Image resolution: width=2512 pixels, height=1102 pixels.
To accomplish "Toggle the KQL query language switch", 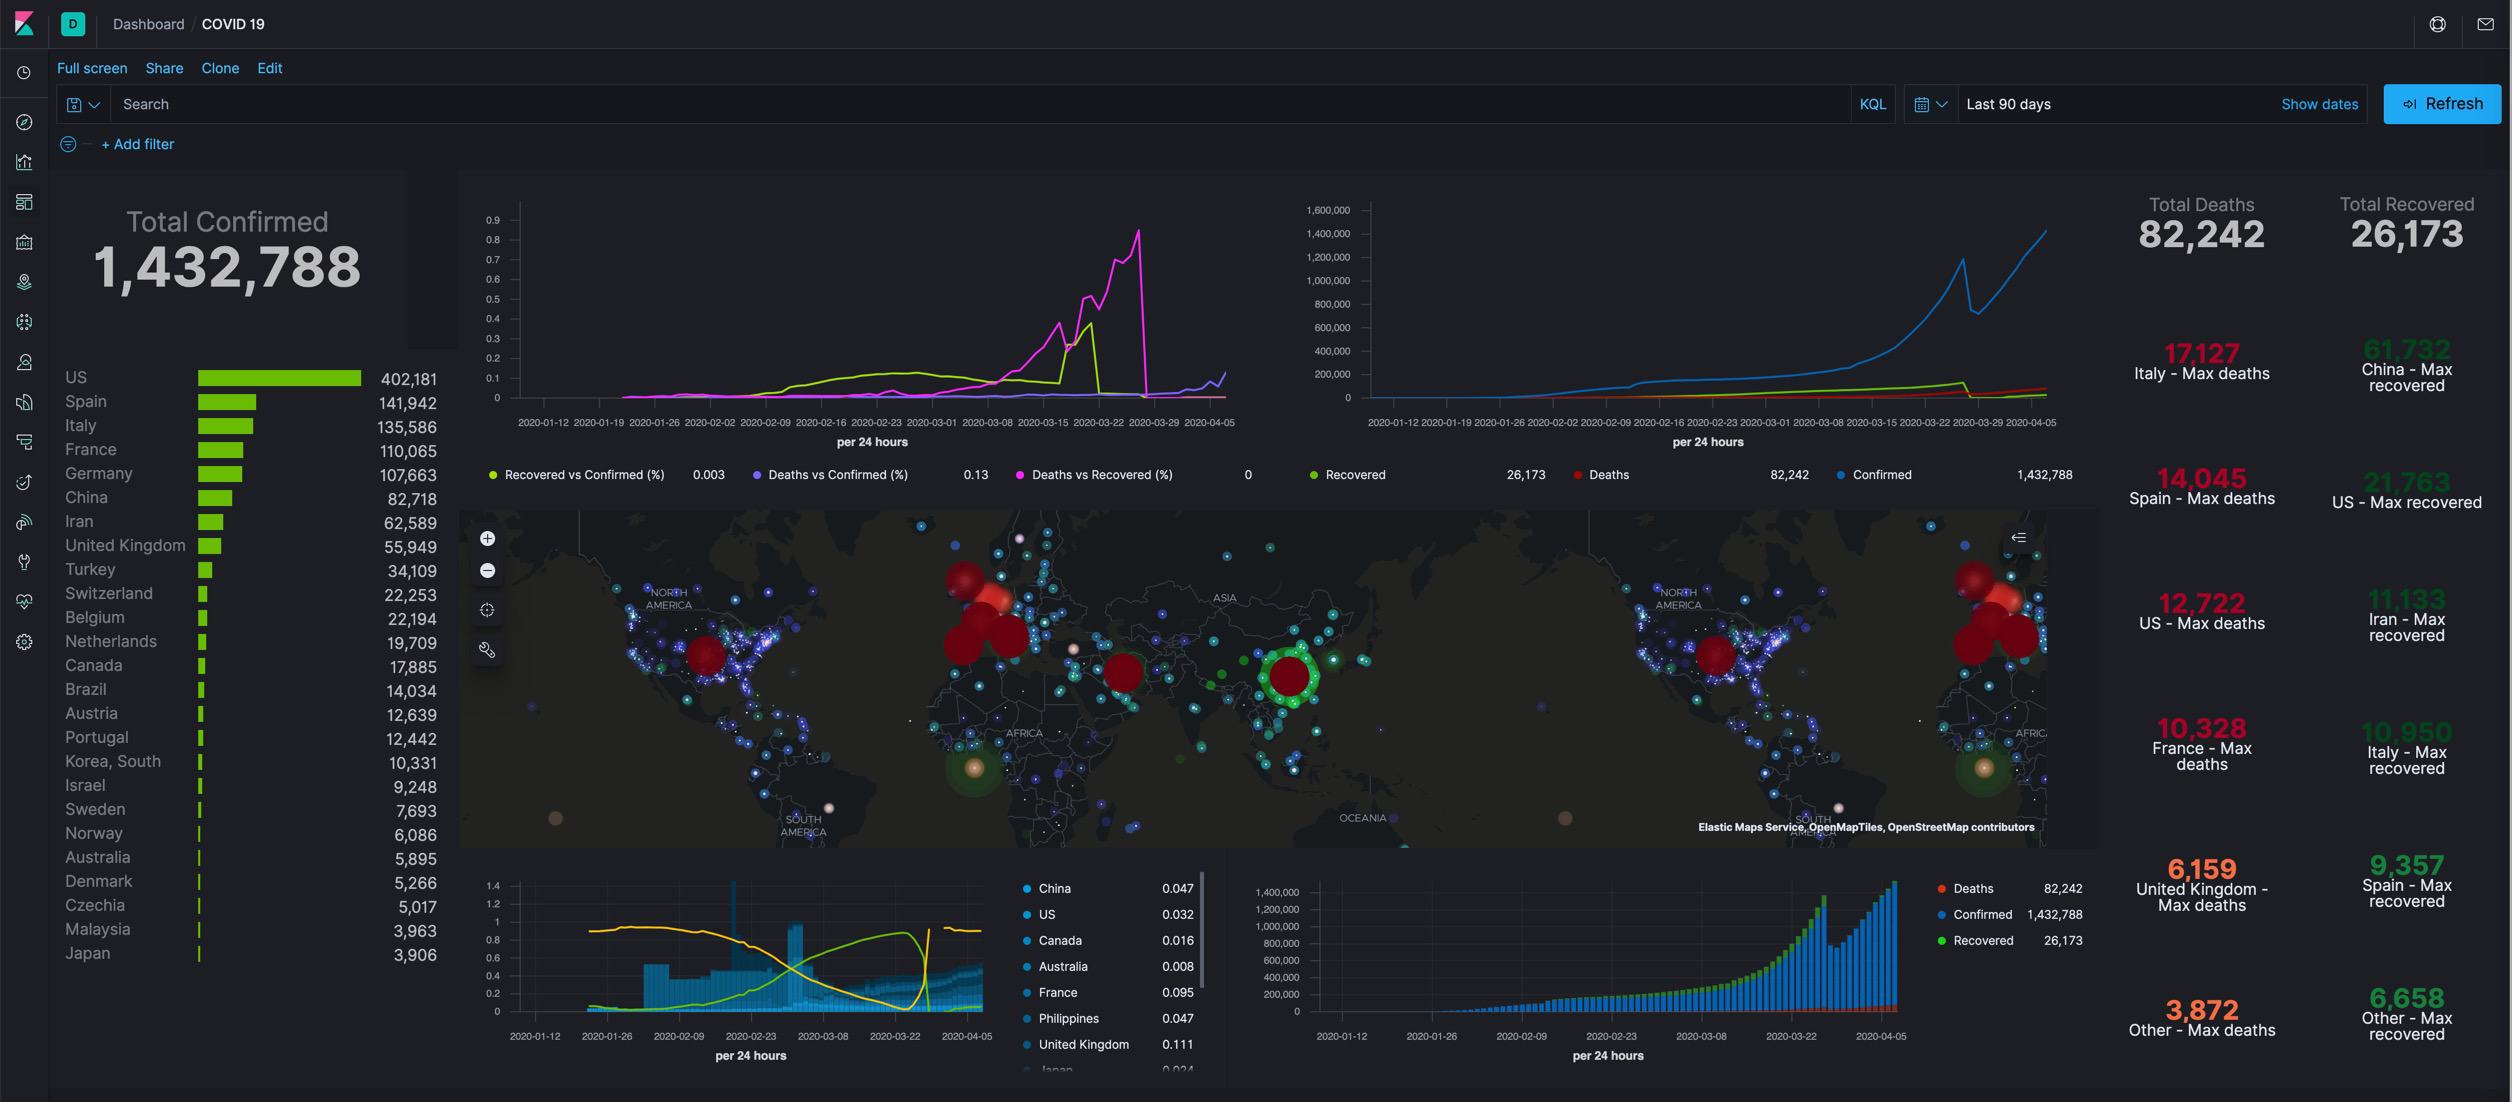I will 1872,104.
